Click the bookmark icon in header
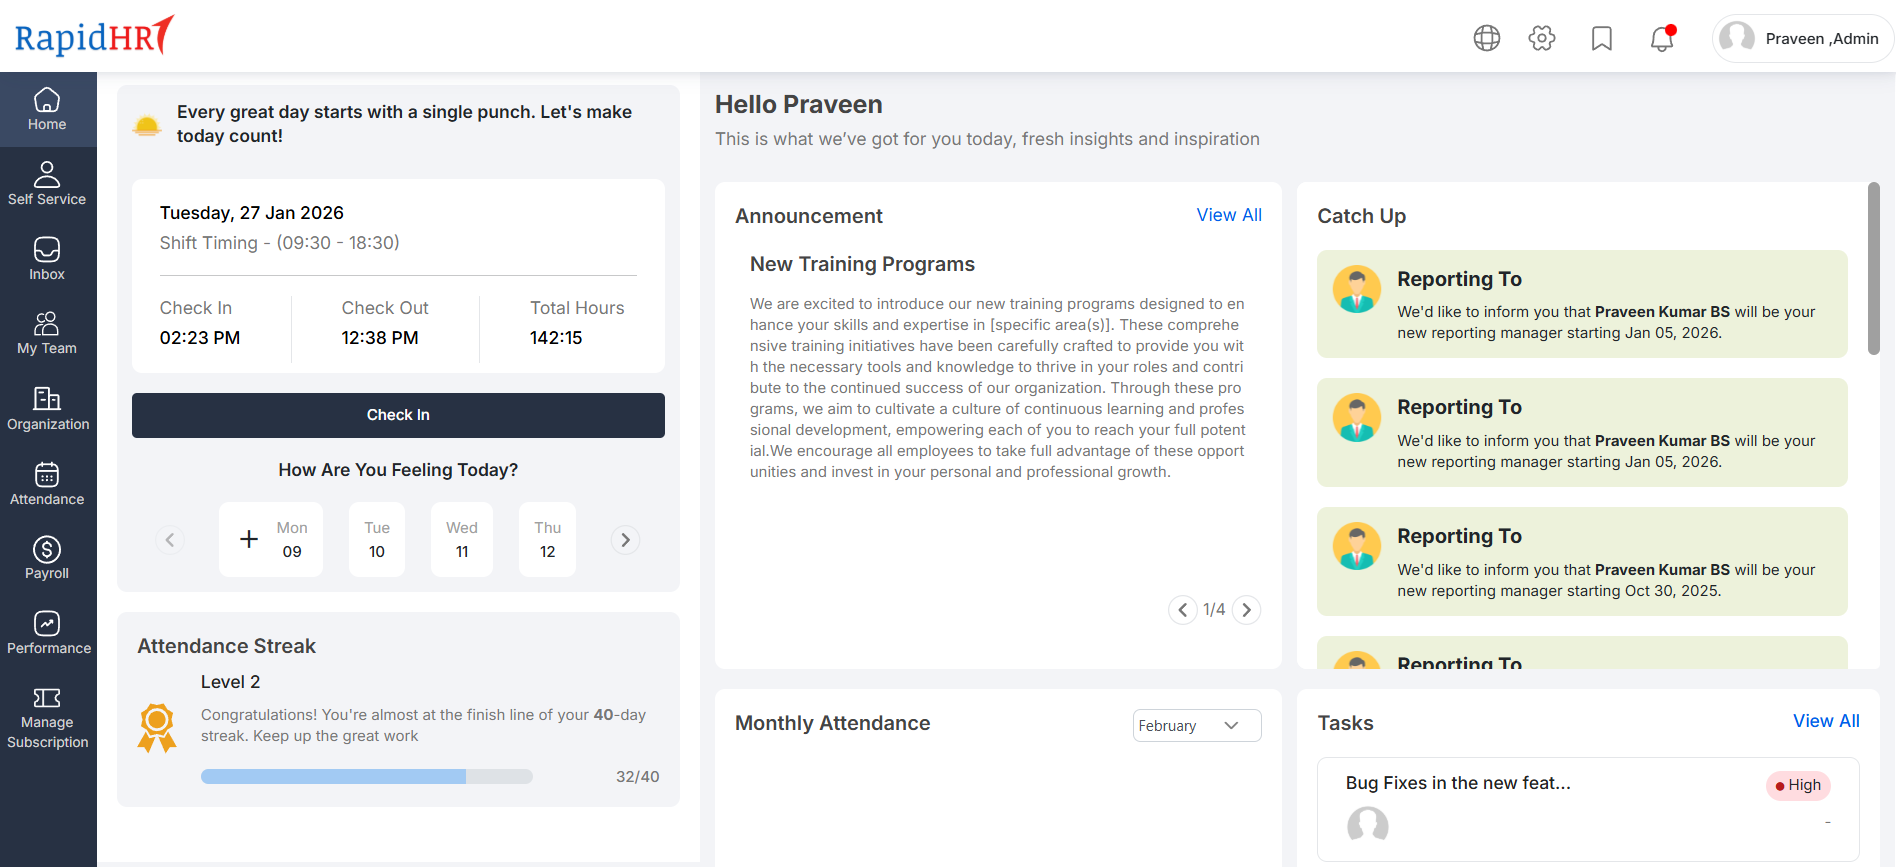 (1602, 38)
